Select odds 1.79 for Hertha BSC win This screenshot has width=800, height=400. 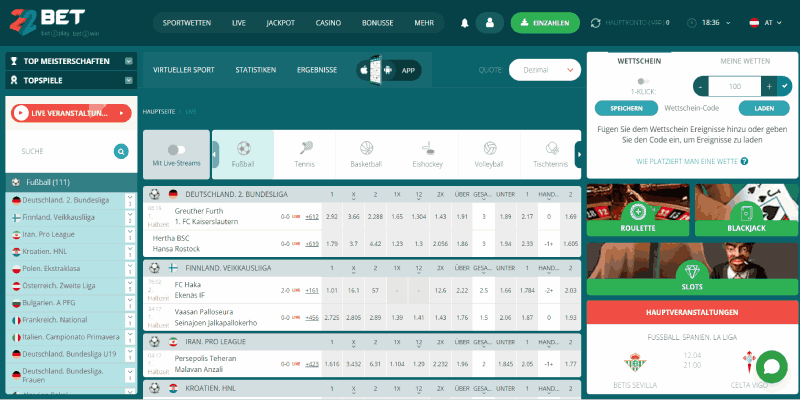click(332, 244)
